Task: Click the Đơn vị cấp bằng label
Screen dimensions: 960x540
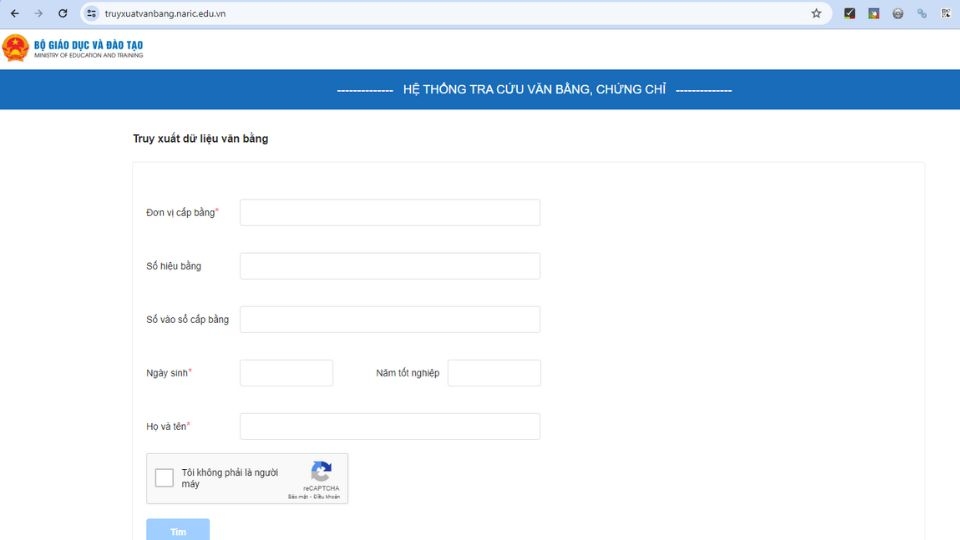Action: click(182, 212)
